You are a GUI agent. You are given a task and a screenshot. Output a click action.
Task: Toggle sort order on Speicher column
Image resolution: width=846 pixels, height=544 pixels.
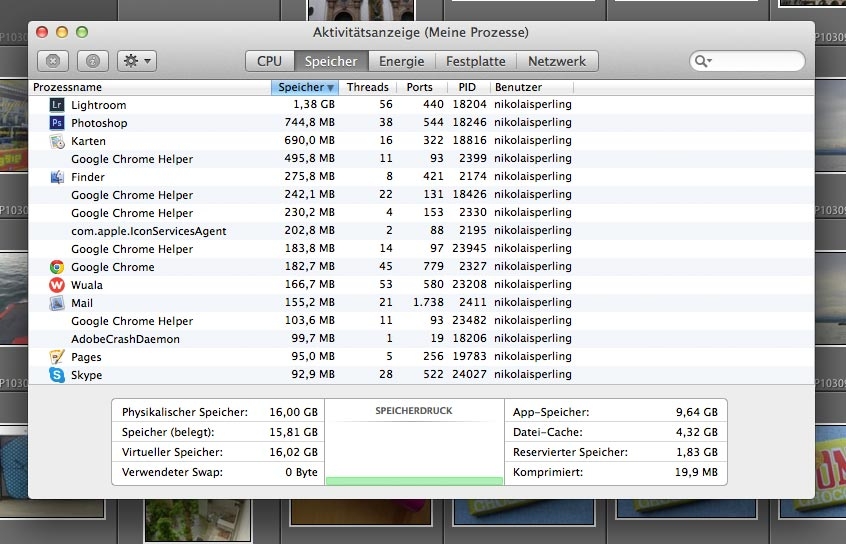[305, 87]
